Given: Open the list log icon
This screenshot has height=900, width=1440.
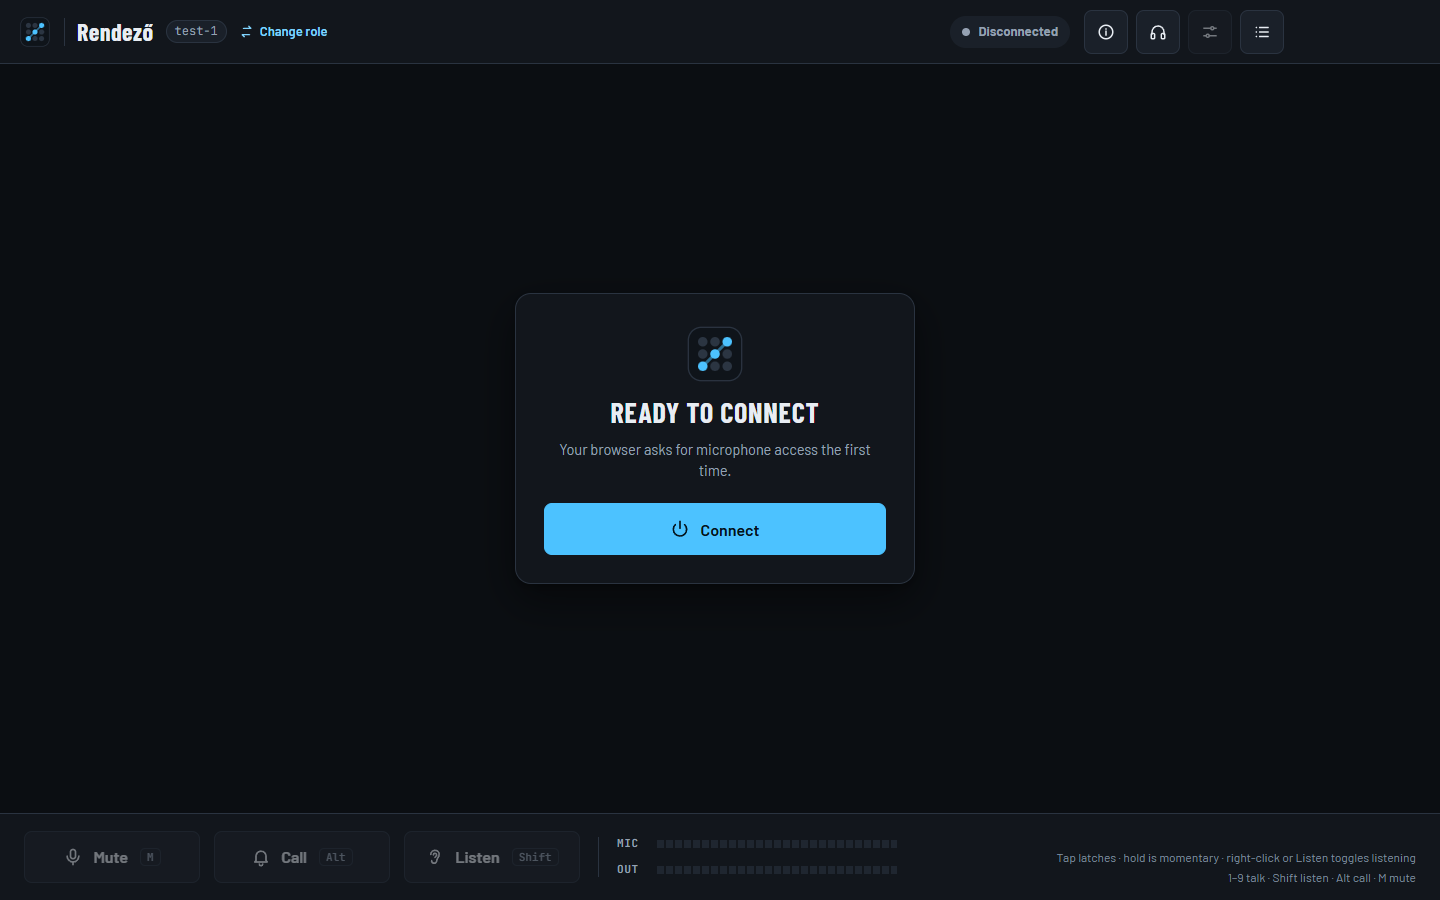Looking at the screenshot, I should (1262, 32).
